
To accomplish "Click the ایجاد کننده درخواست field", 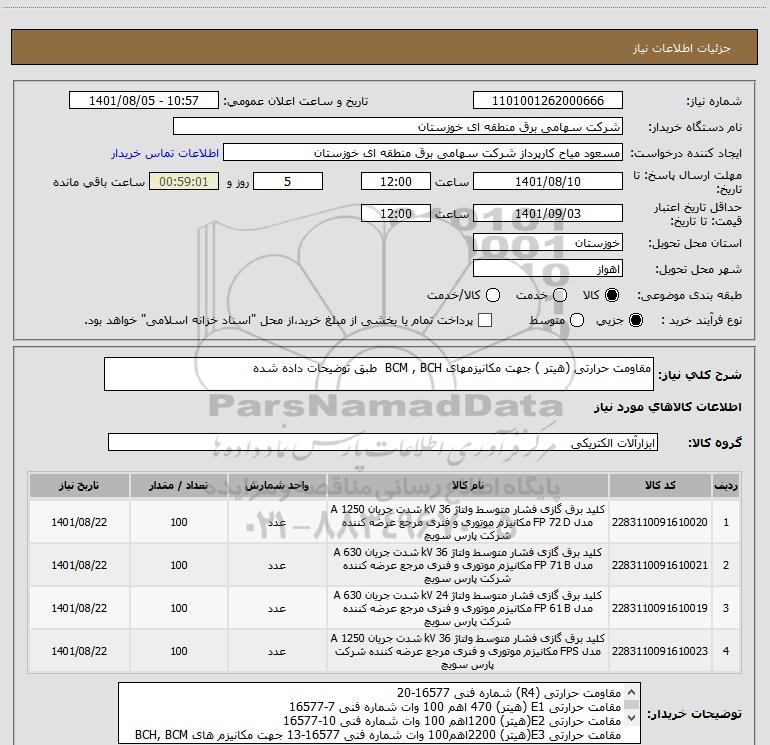I will click(x=422, y=154).
